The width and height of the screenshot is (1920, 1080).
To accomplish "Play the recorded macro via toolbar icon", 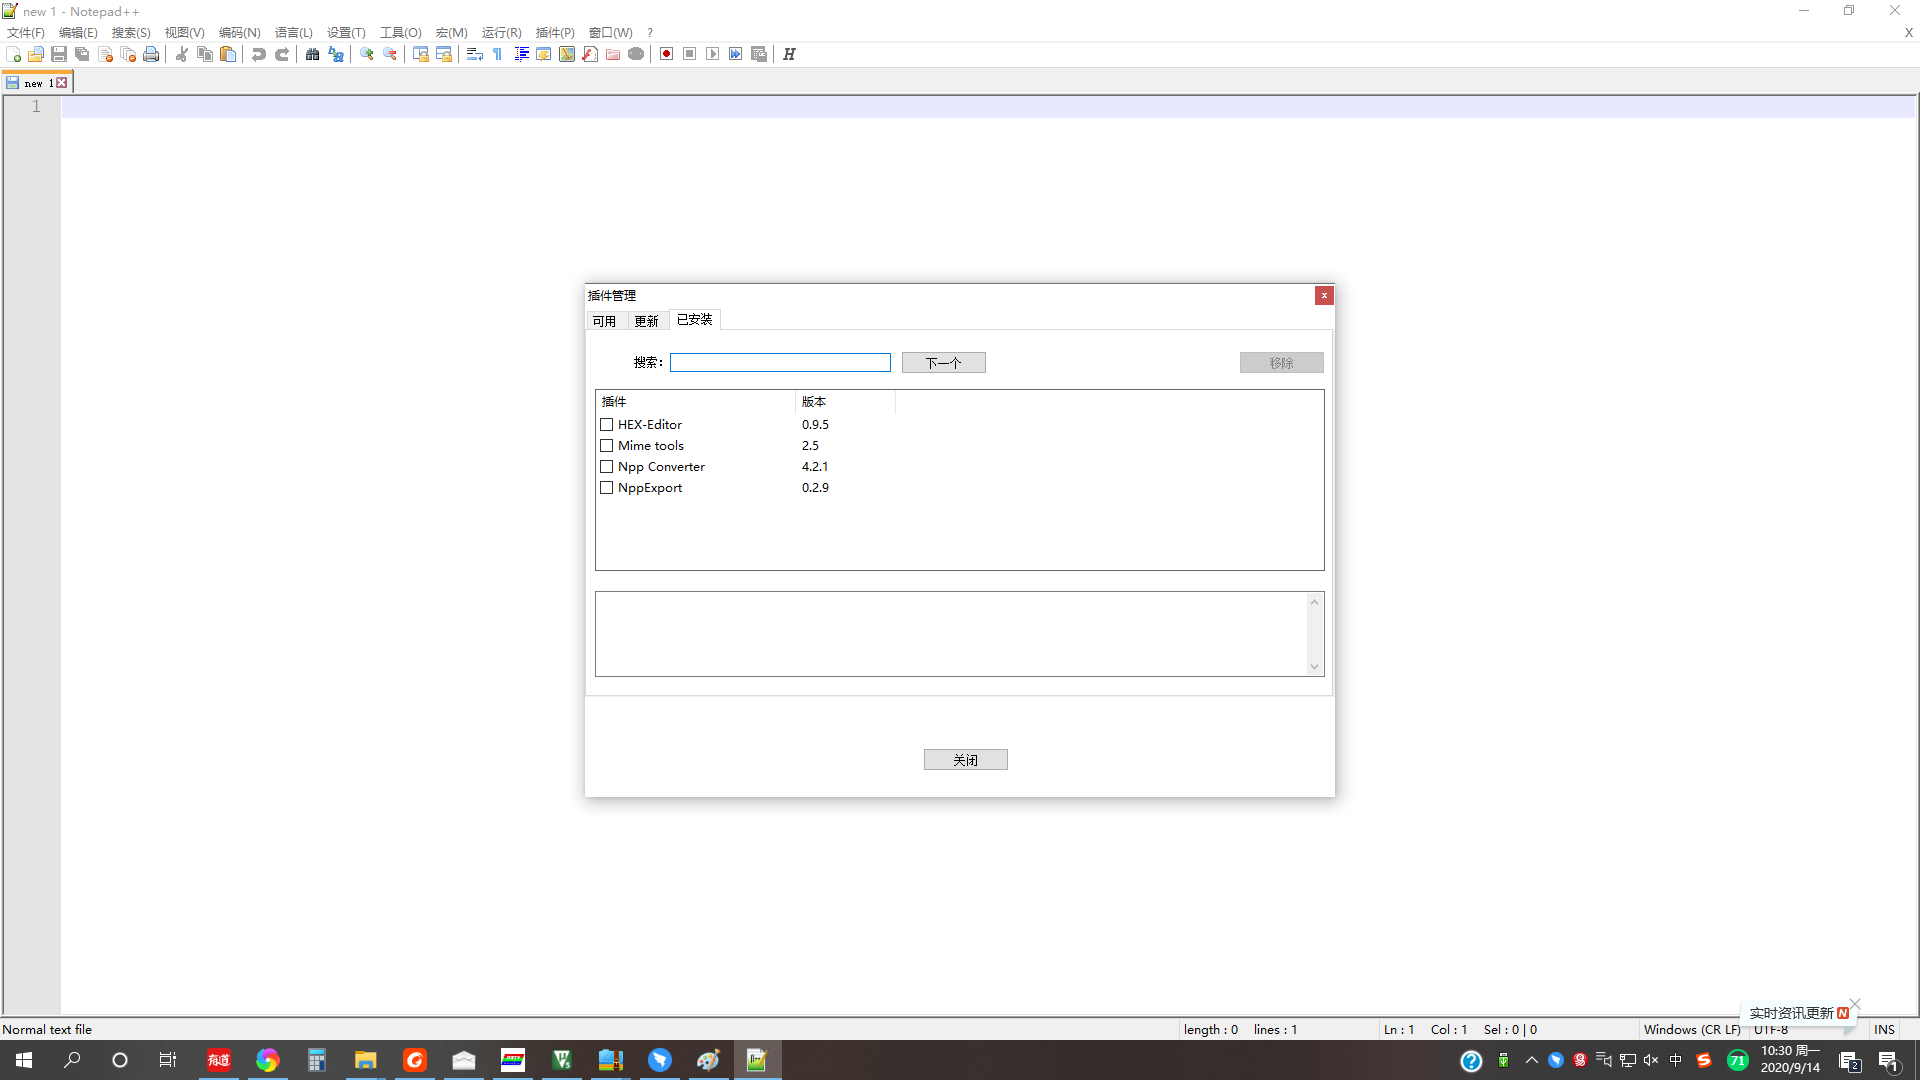I will (x=713, y=54).
